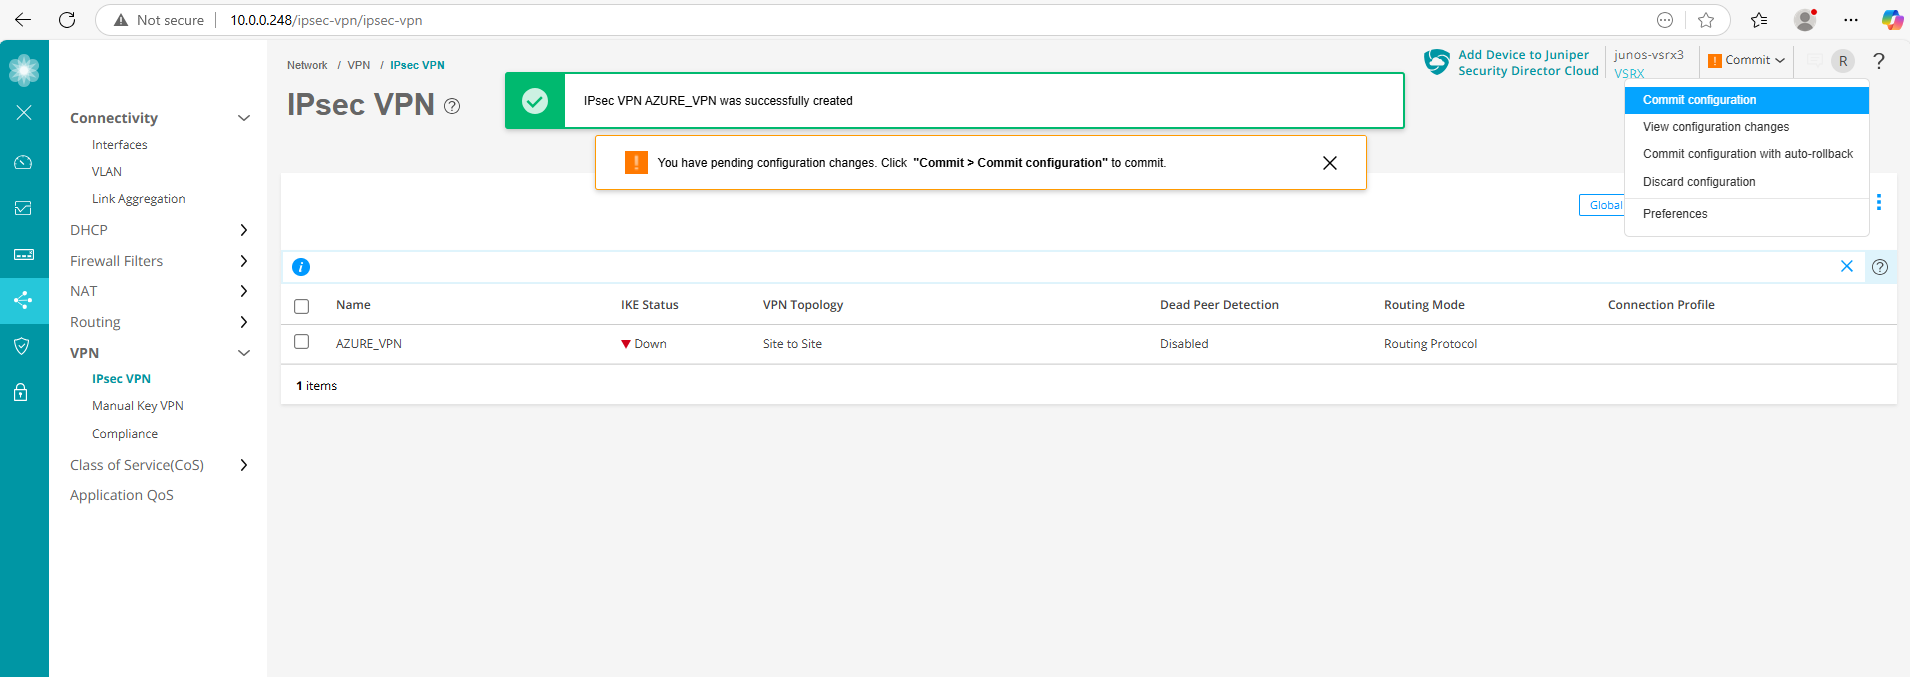Open the Network share sidebar icon
Viewport: 1910px width, 677px height.
click(x=24, y=299)
